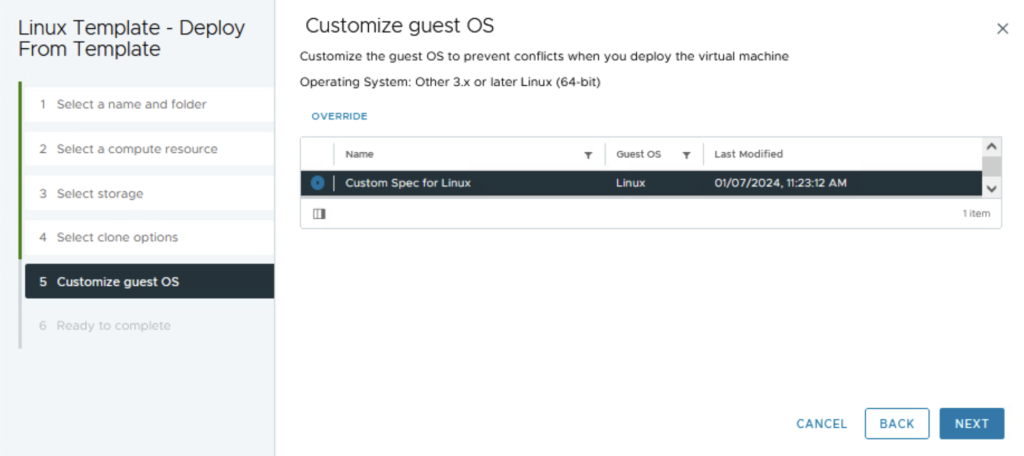1024x456 pixels.
Task: Jump to step 3 Select storage
Action: pos(99,193)
